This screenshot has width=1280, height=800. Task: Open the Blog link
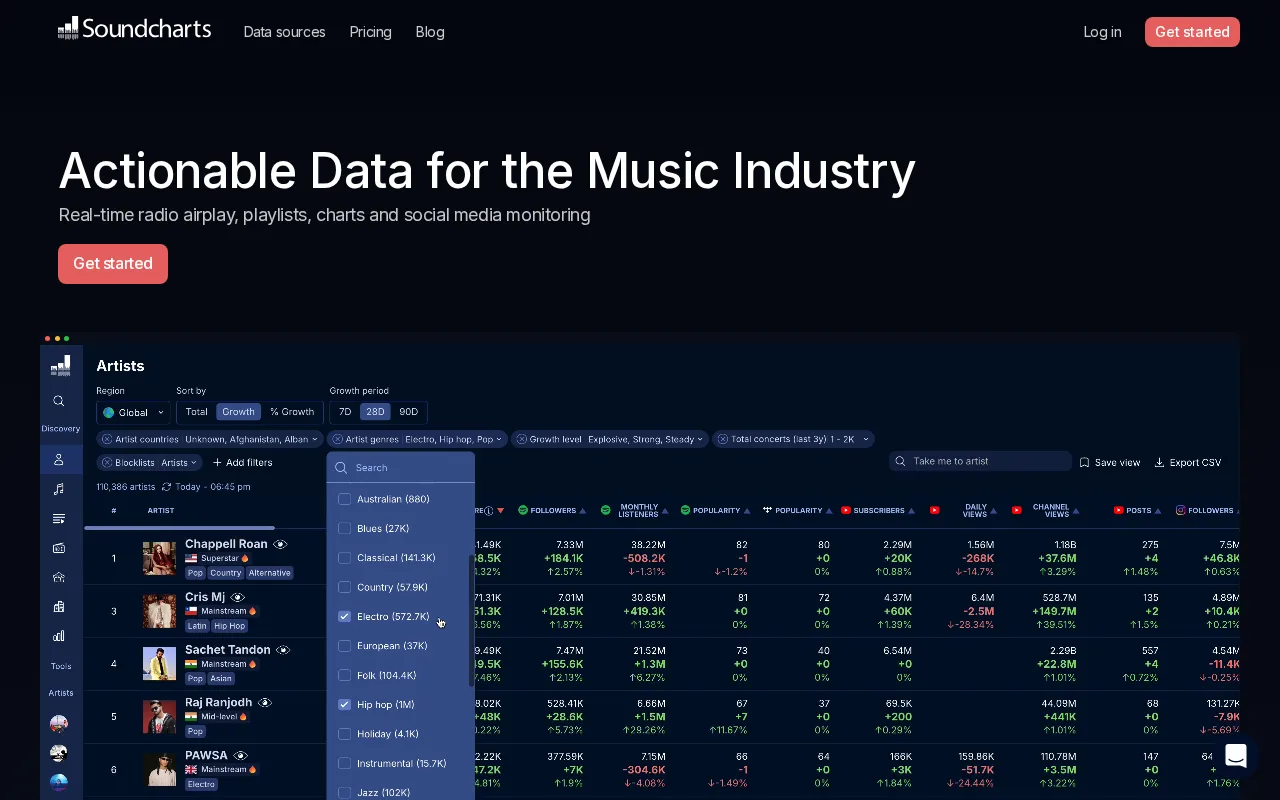430,32
